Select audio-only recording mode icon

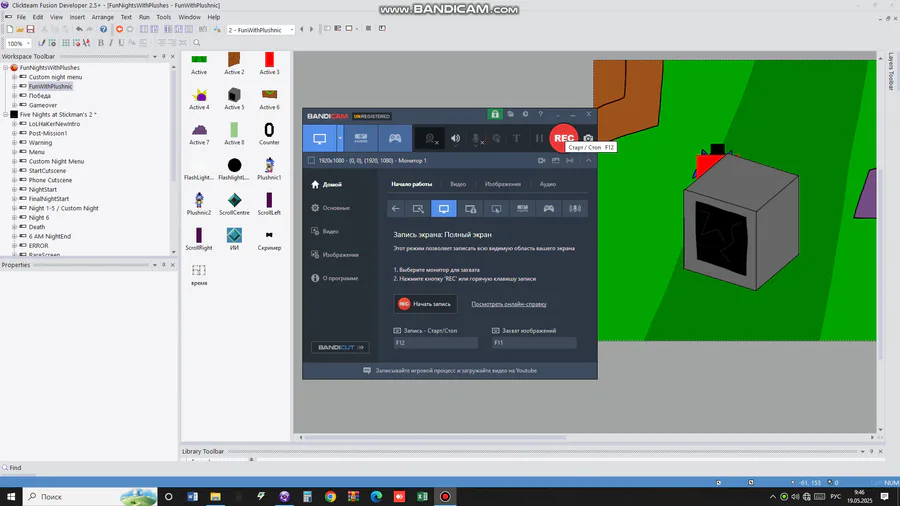tap(575, 209)
